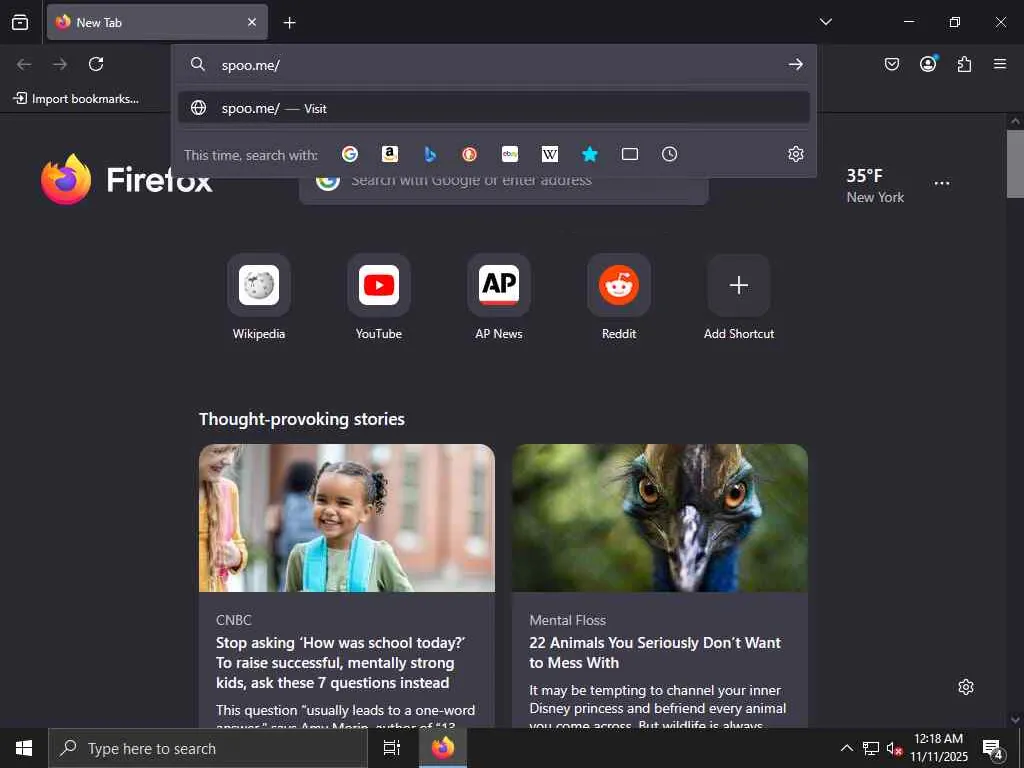This screenshot has height=768, width=1024.
Task: Click the page vertical scrollbar thumb
Action: 1015,163
